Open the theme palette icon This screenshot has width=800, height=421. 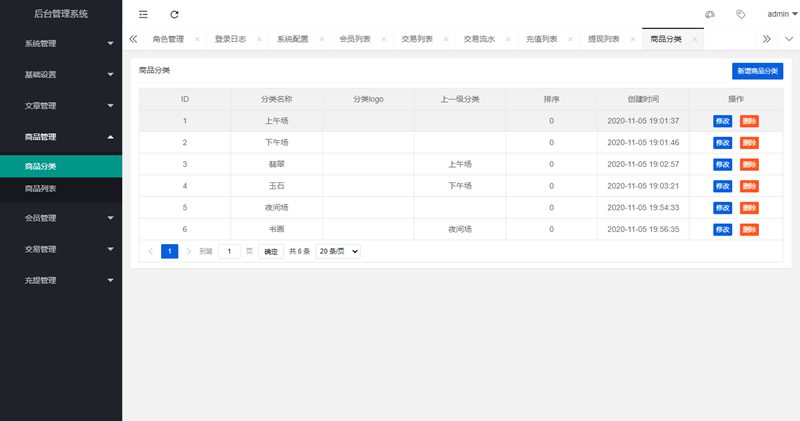(x=710, y=15)
